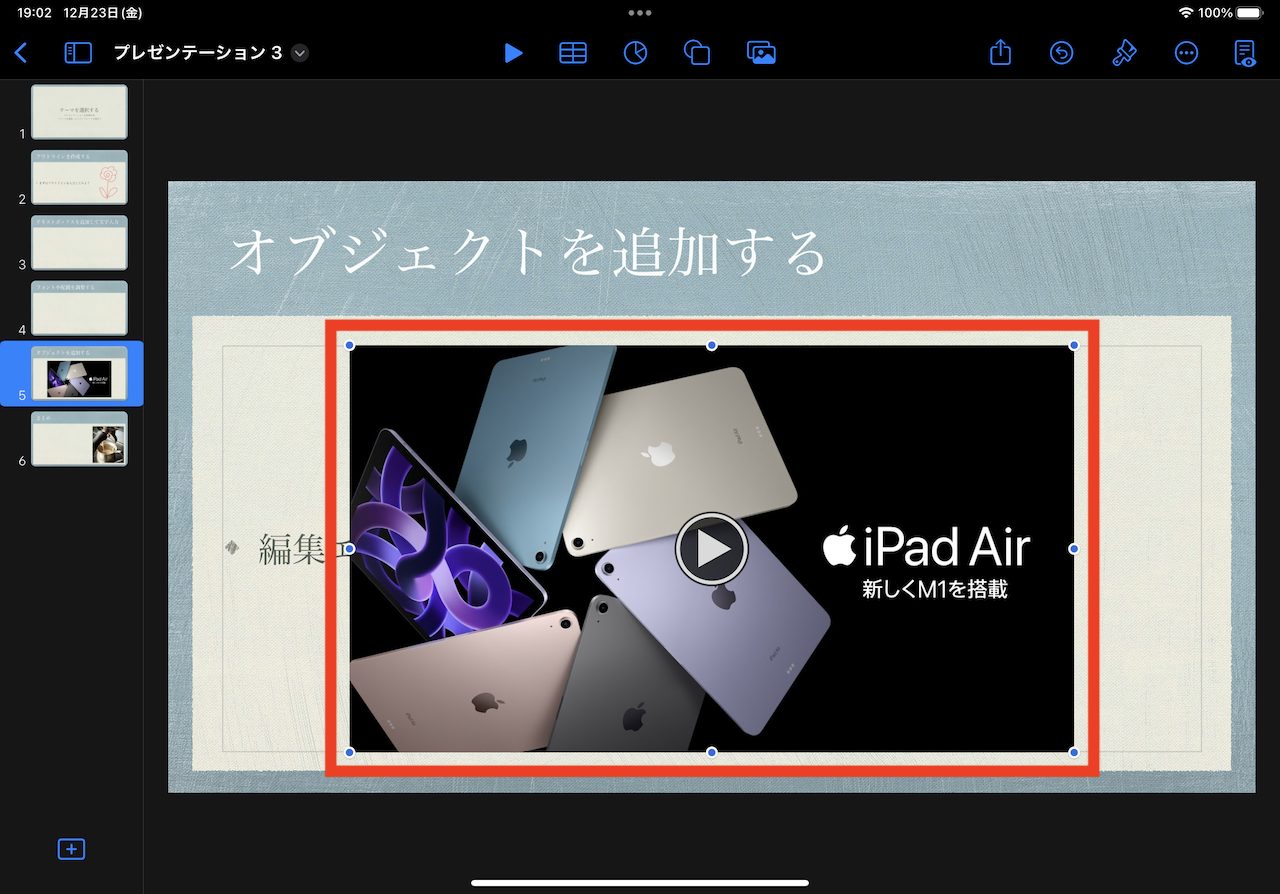Open the share menu
Image resolution: width=1280 pixels, height=894 pixels.
click(1001, 52)
